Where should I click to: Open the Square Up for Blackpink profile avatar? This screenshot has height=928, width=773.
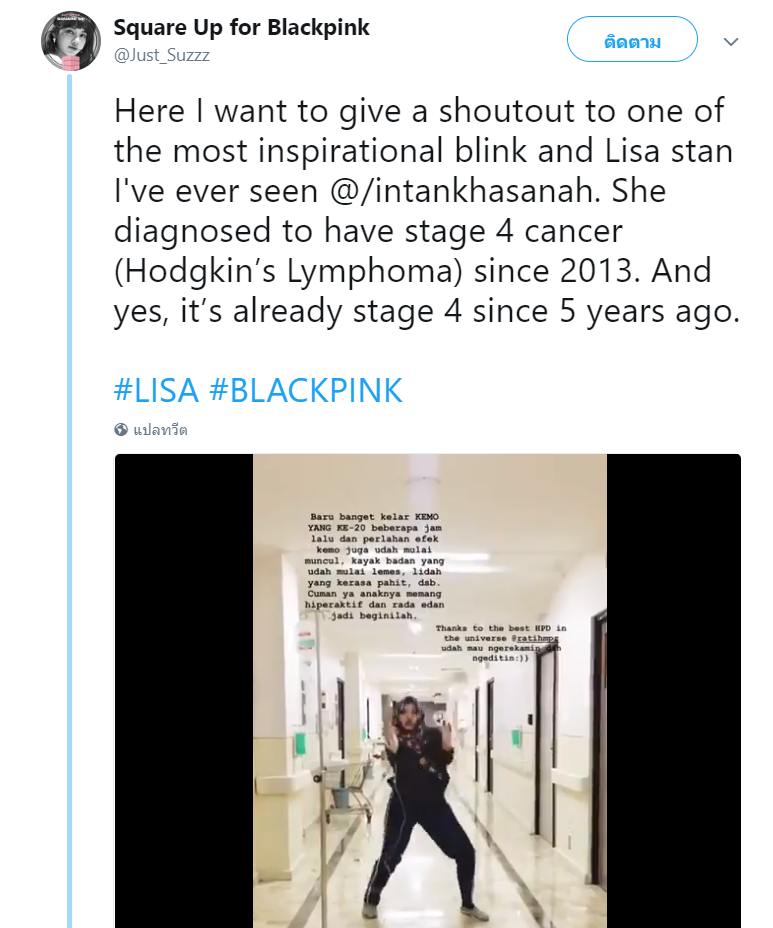pyautogui.click(x=68, y=44)
